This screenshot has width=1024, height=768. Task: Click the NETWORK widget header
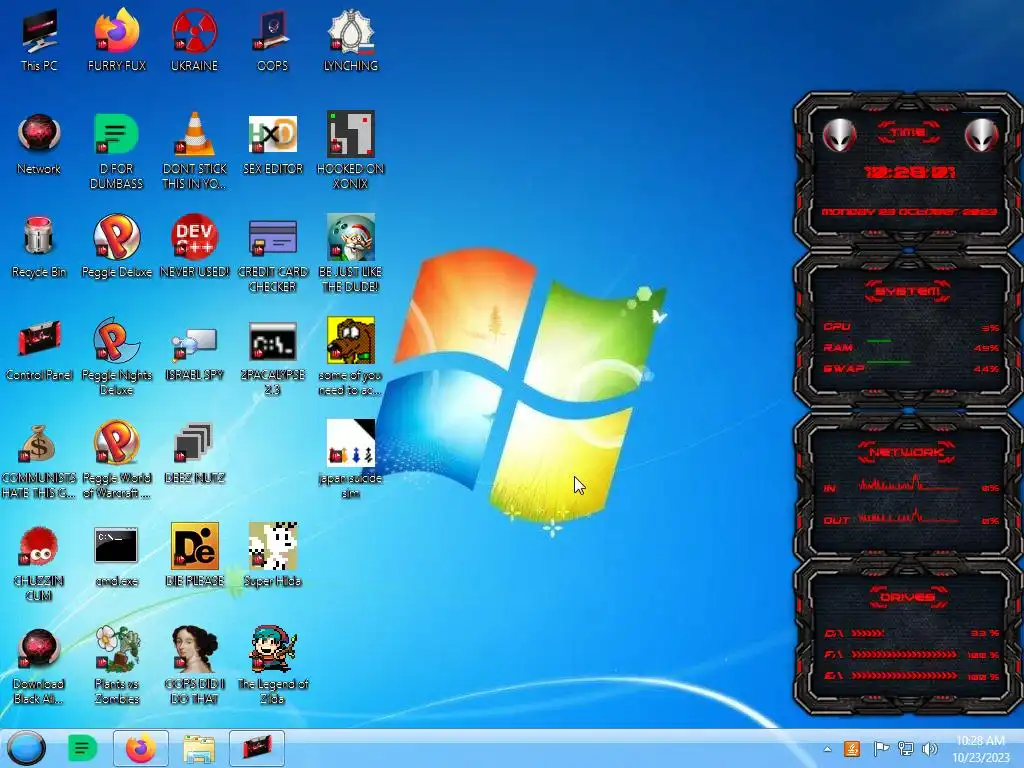tap(907, 451)
